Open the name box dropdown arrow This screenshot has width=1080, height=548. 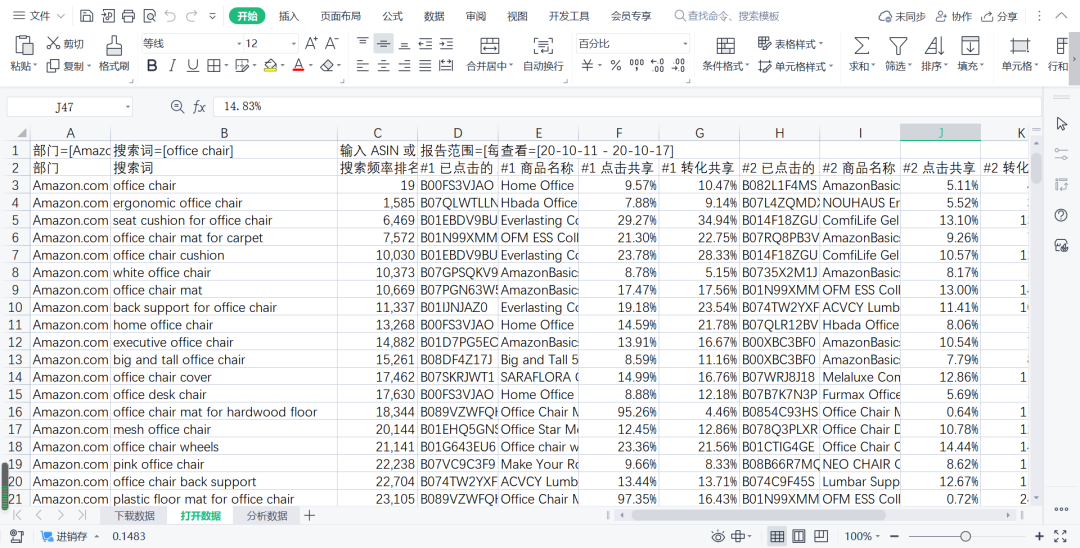click(x=127, y=107)
